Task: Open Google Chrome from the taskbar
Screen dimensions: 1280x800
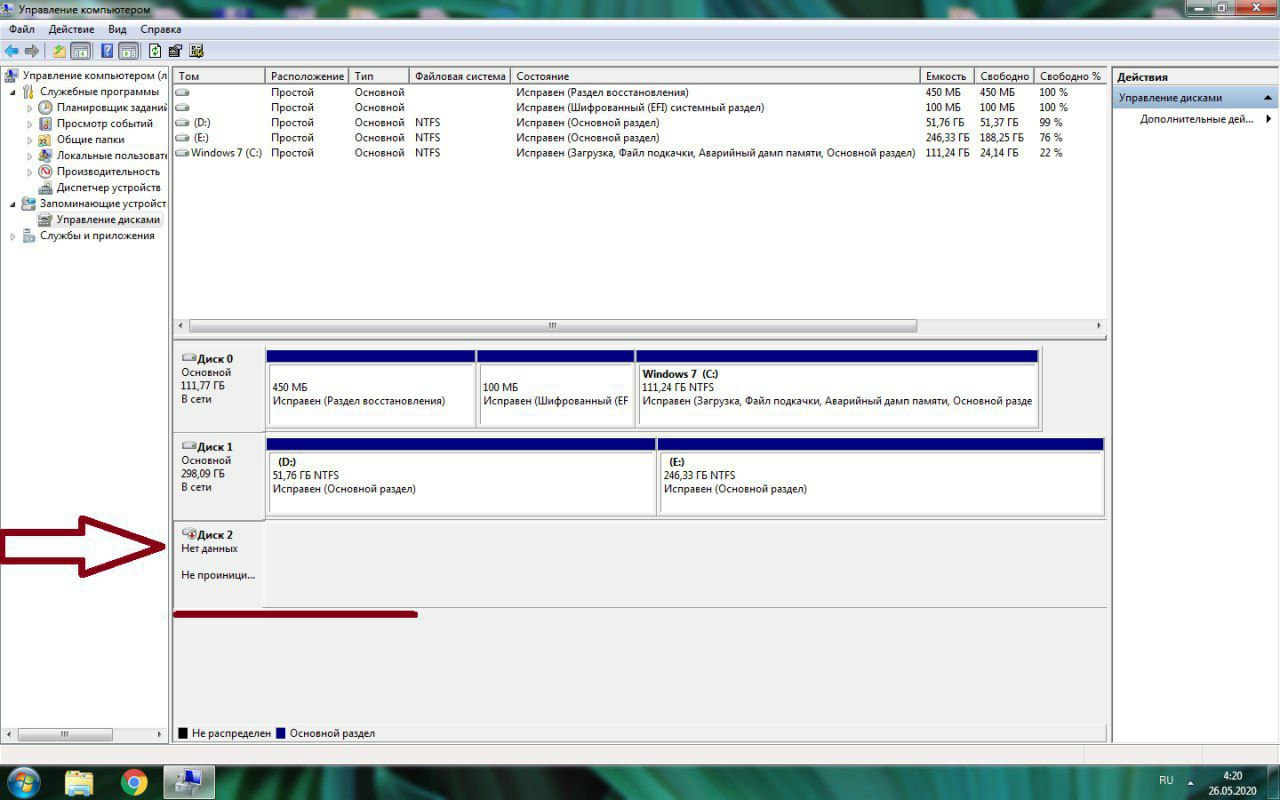Action: [134, 781]
